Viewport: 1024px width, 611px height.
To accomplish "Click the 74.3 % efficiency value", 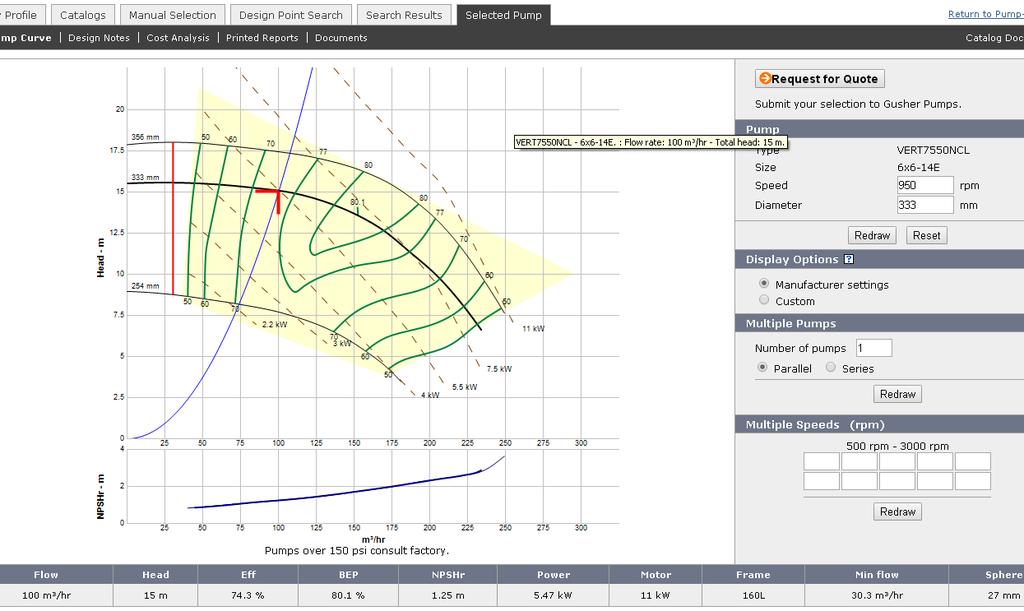I will pos(248,595).
